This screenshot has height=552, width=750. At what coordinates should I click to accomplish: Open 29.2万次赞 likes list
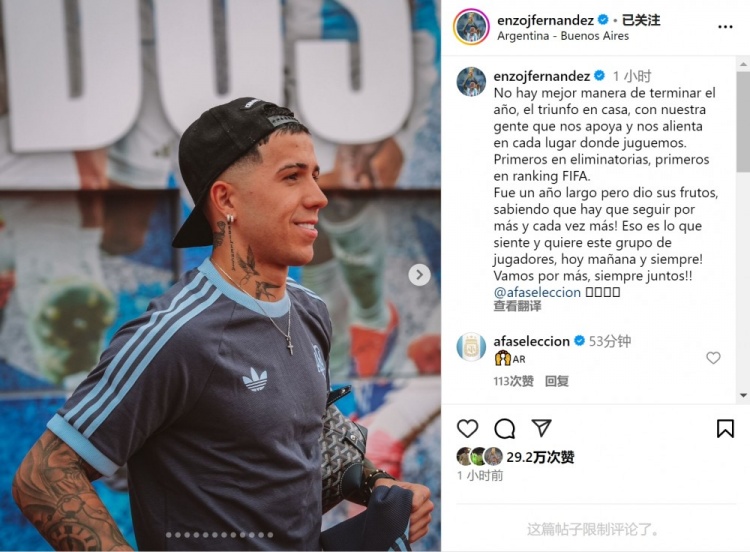pyautogui.click(x=540, y=457)
